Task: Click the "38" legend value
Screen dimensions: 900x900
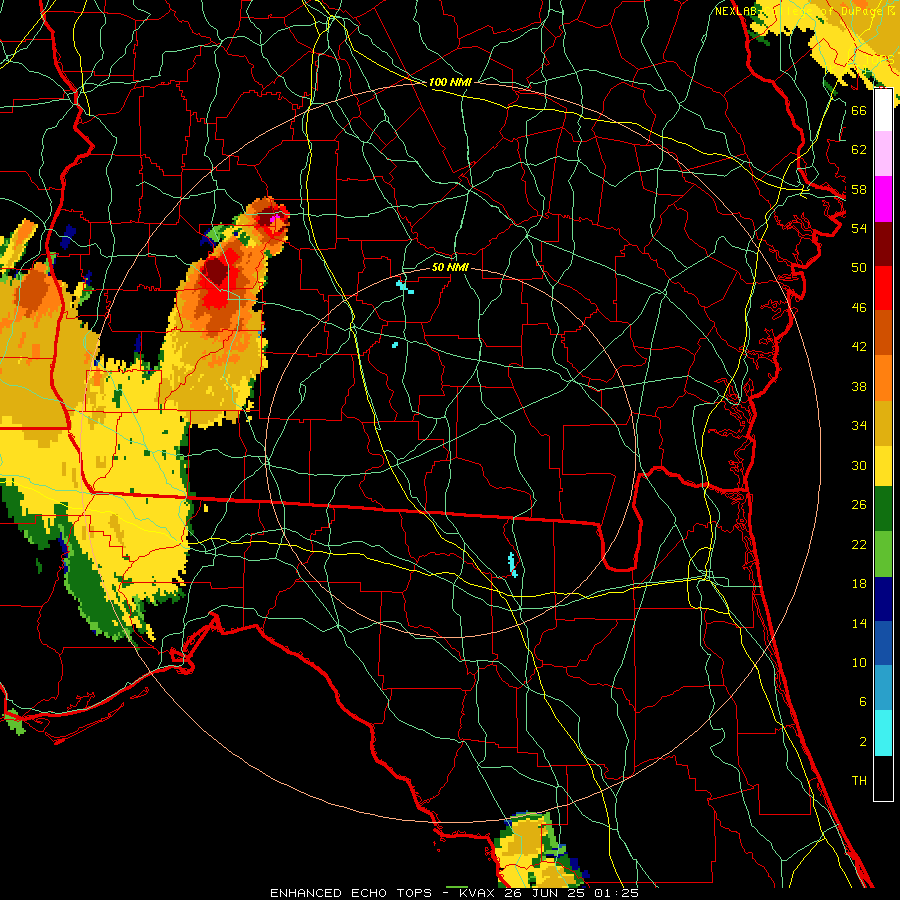Action: tap(859, 386)
